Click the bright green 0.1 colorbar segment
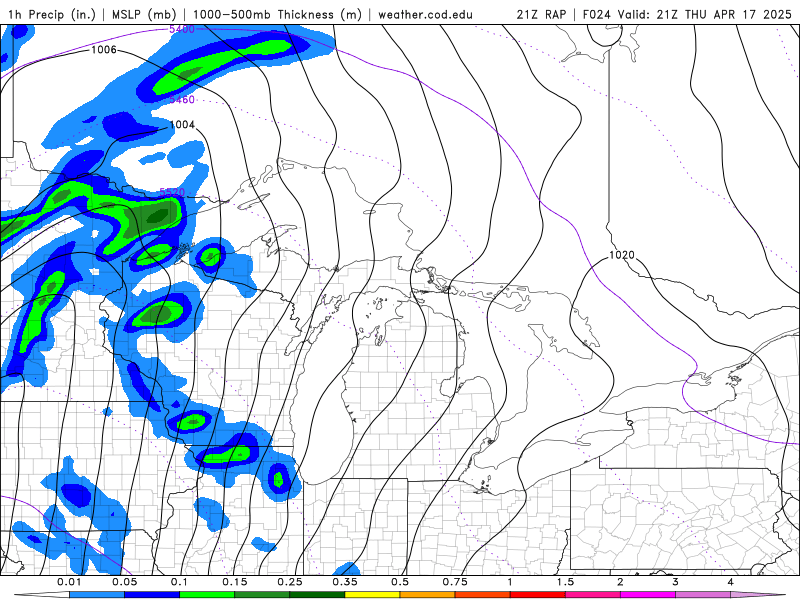Screen dimensions: 800x600 pos(207,595)
